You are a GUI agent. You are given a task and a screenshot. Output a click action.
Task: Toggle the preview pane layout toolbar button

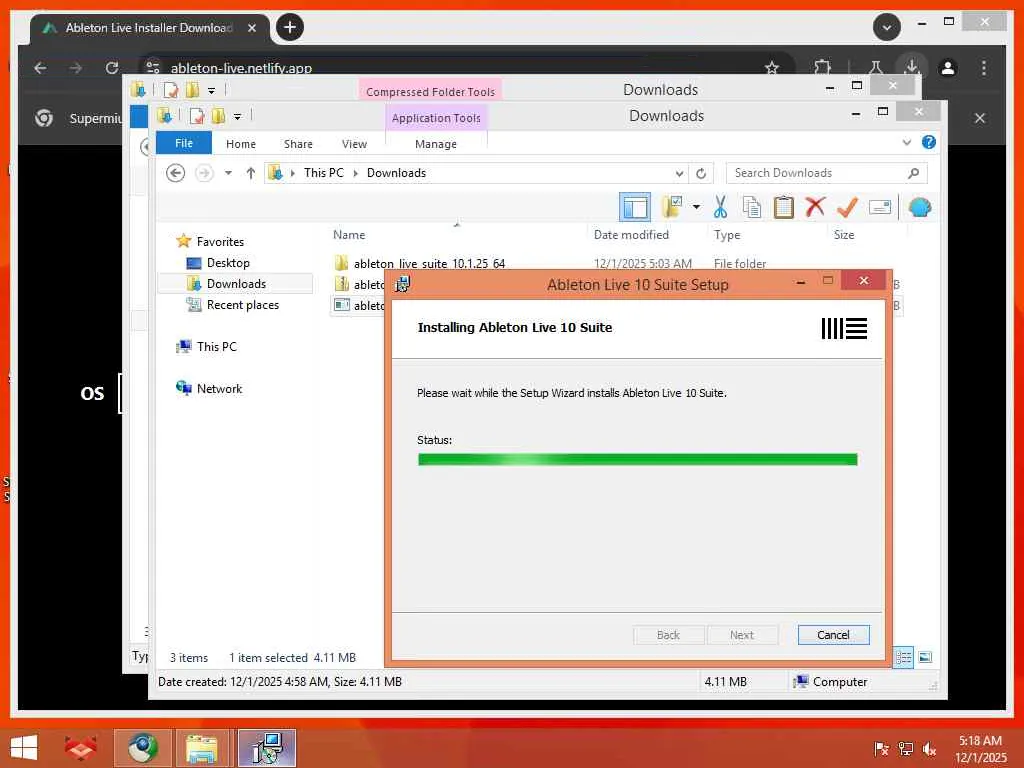tap(635, 208)
